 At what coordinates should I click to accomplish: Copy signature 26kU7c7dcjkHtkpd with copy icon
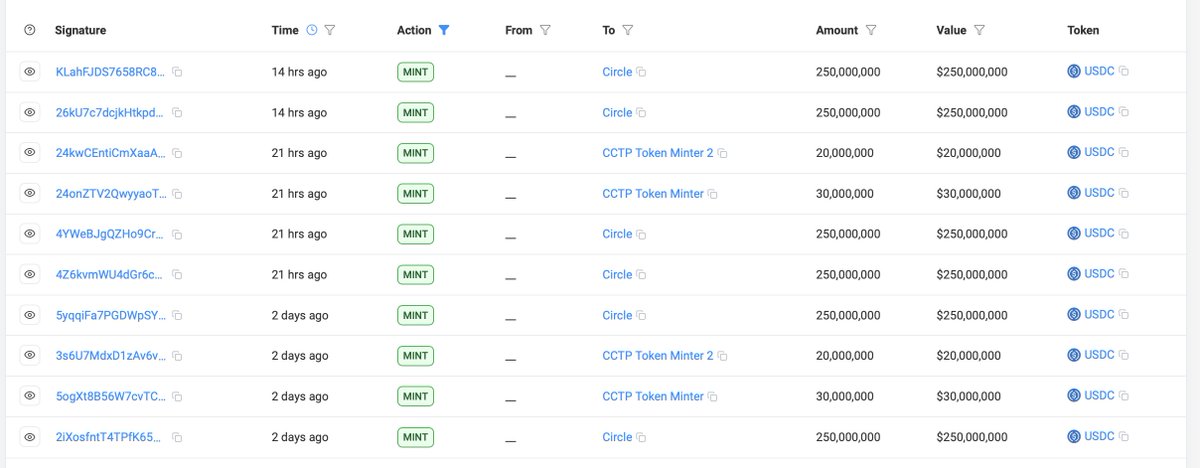click(177, 113)
